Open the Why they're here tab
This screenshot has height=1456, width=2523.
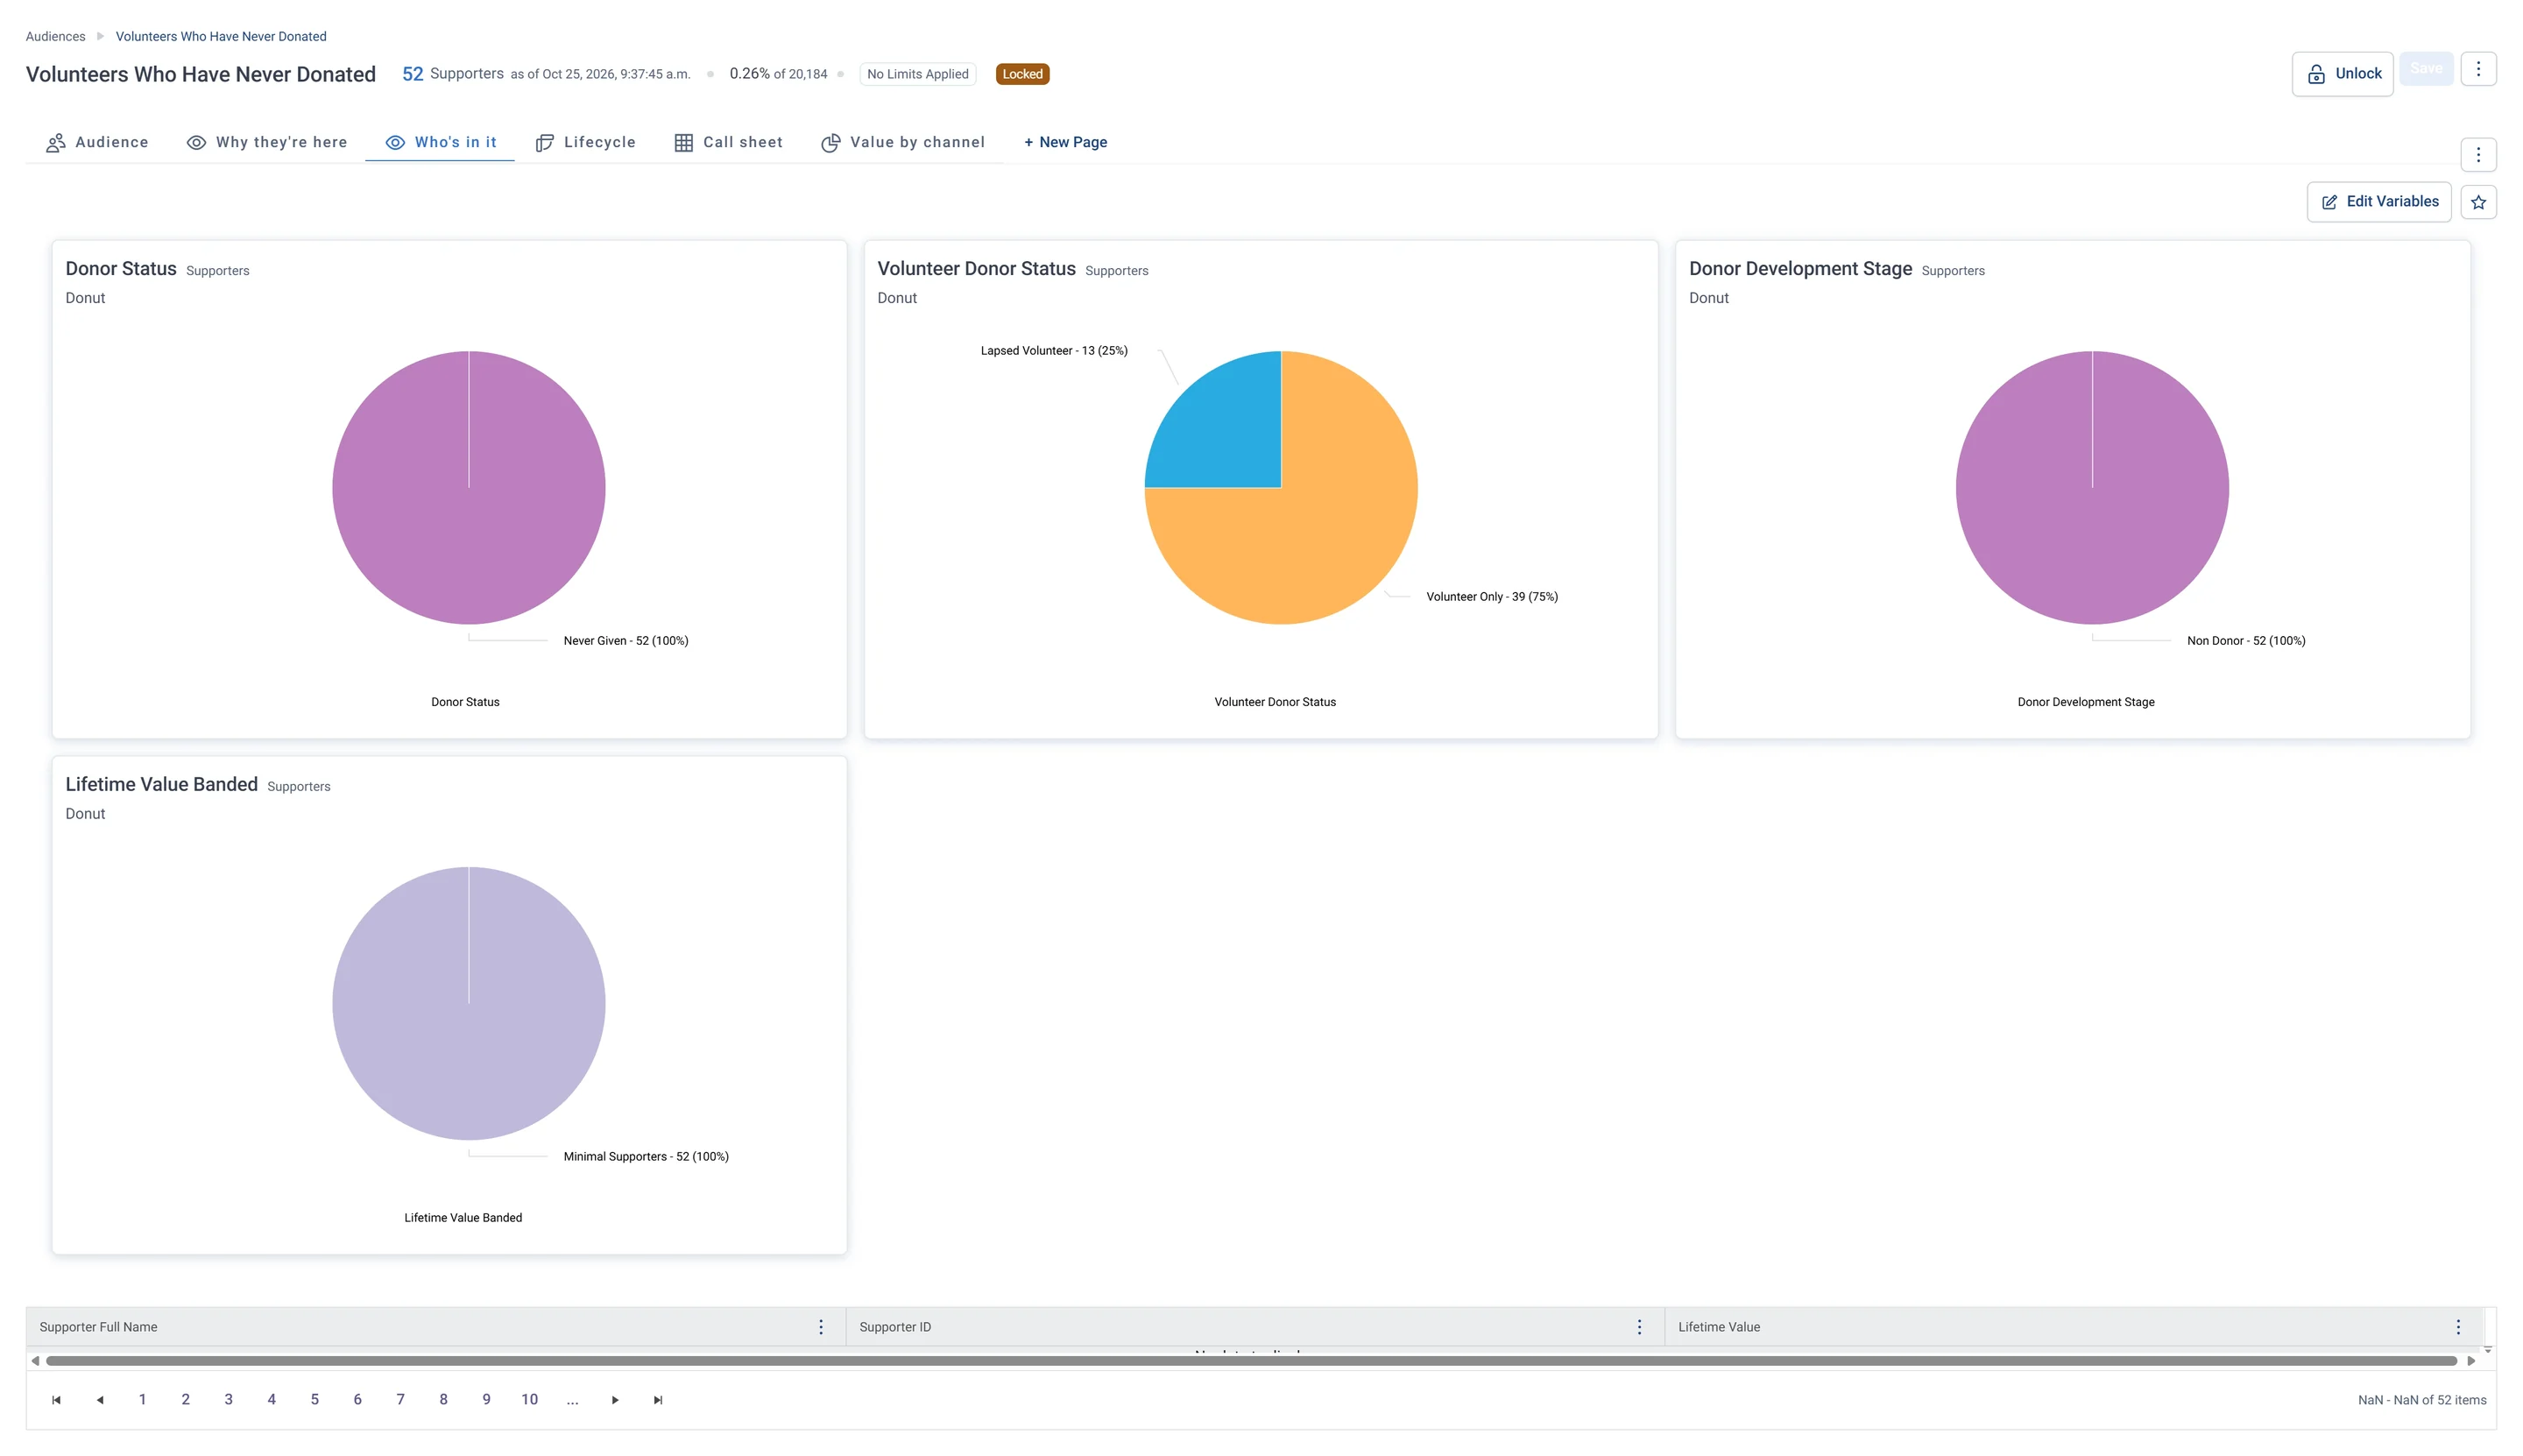(x=267, y=143)
